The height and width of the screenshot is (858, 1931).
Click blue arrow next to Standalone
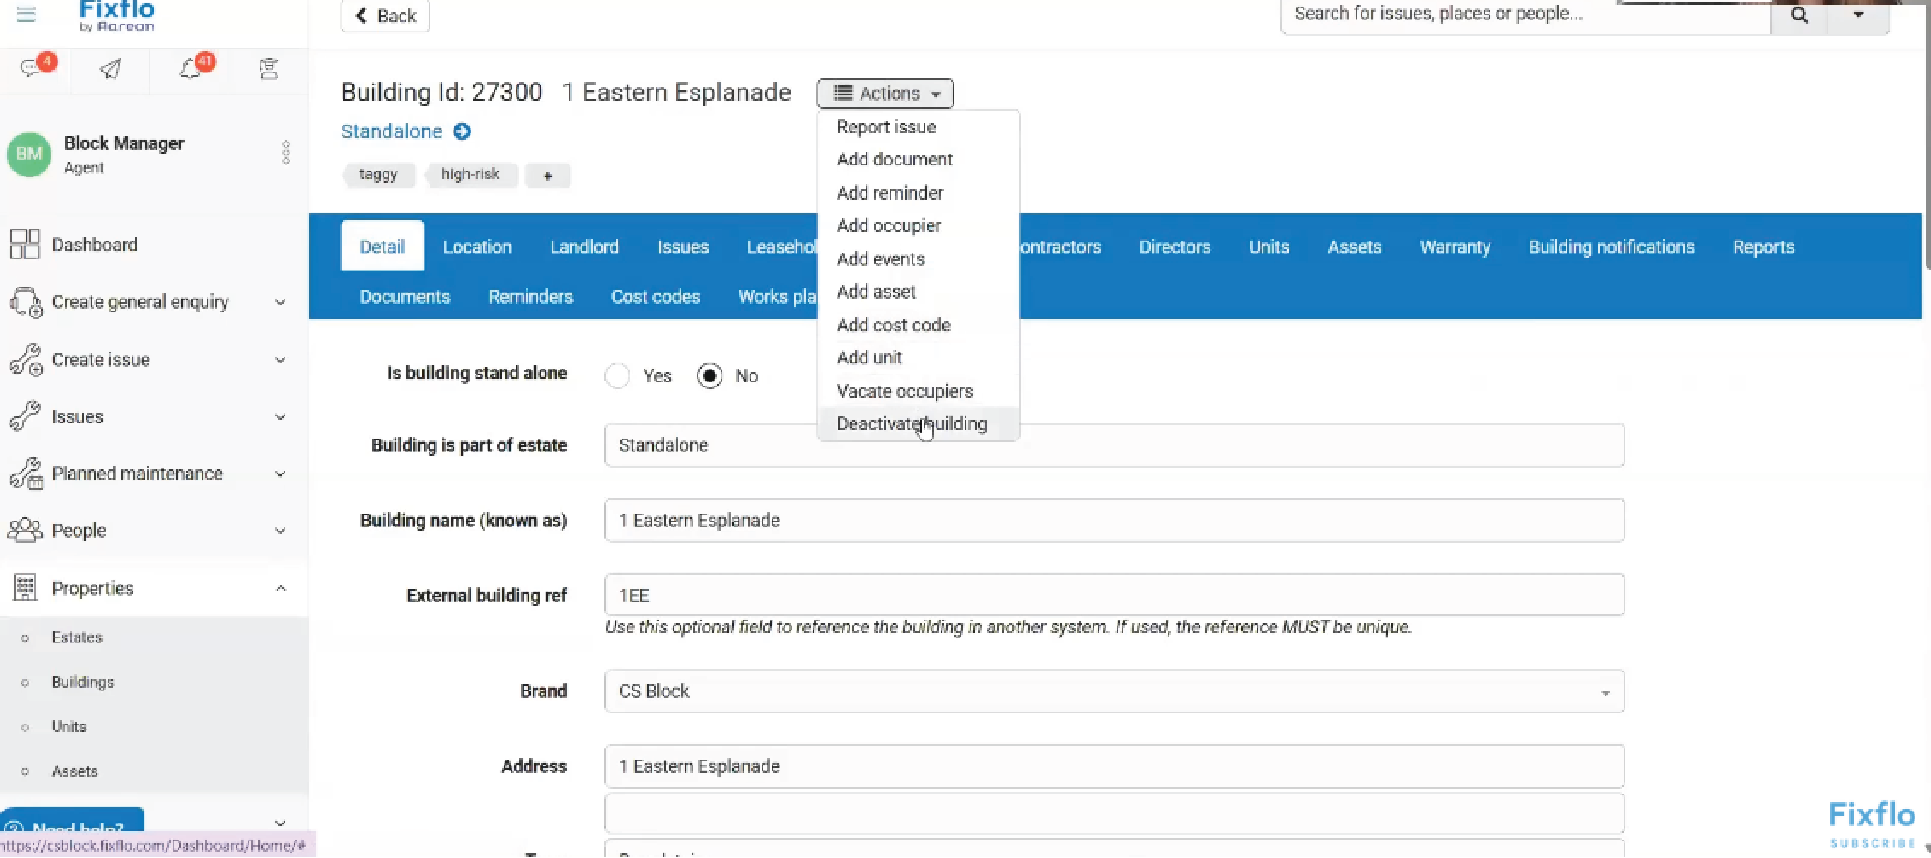462,132
